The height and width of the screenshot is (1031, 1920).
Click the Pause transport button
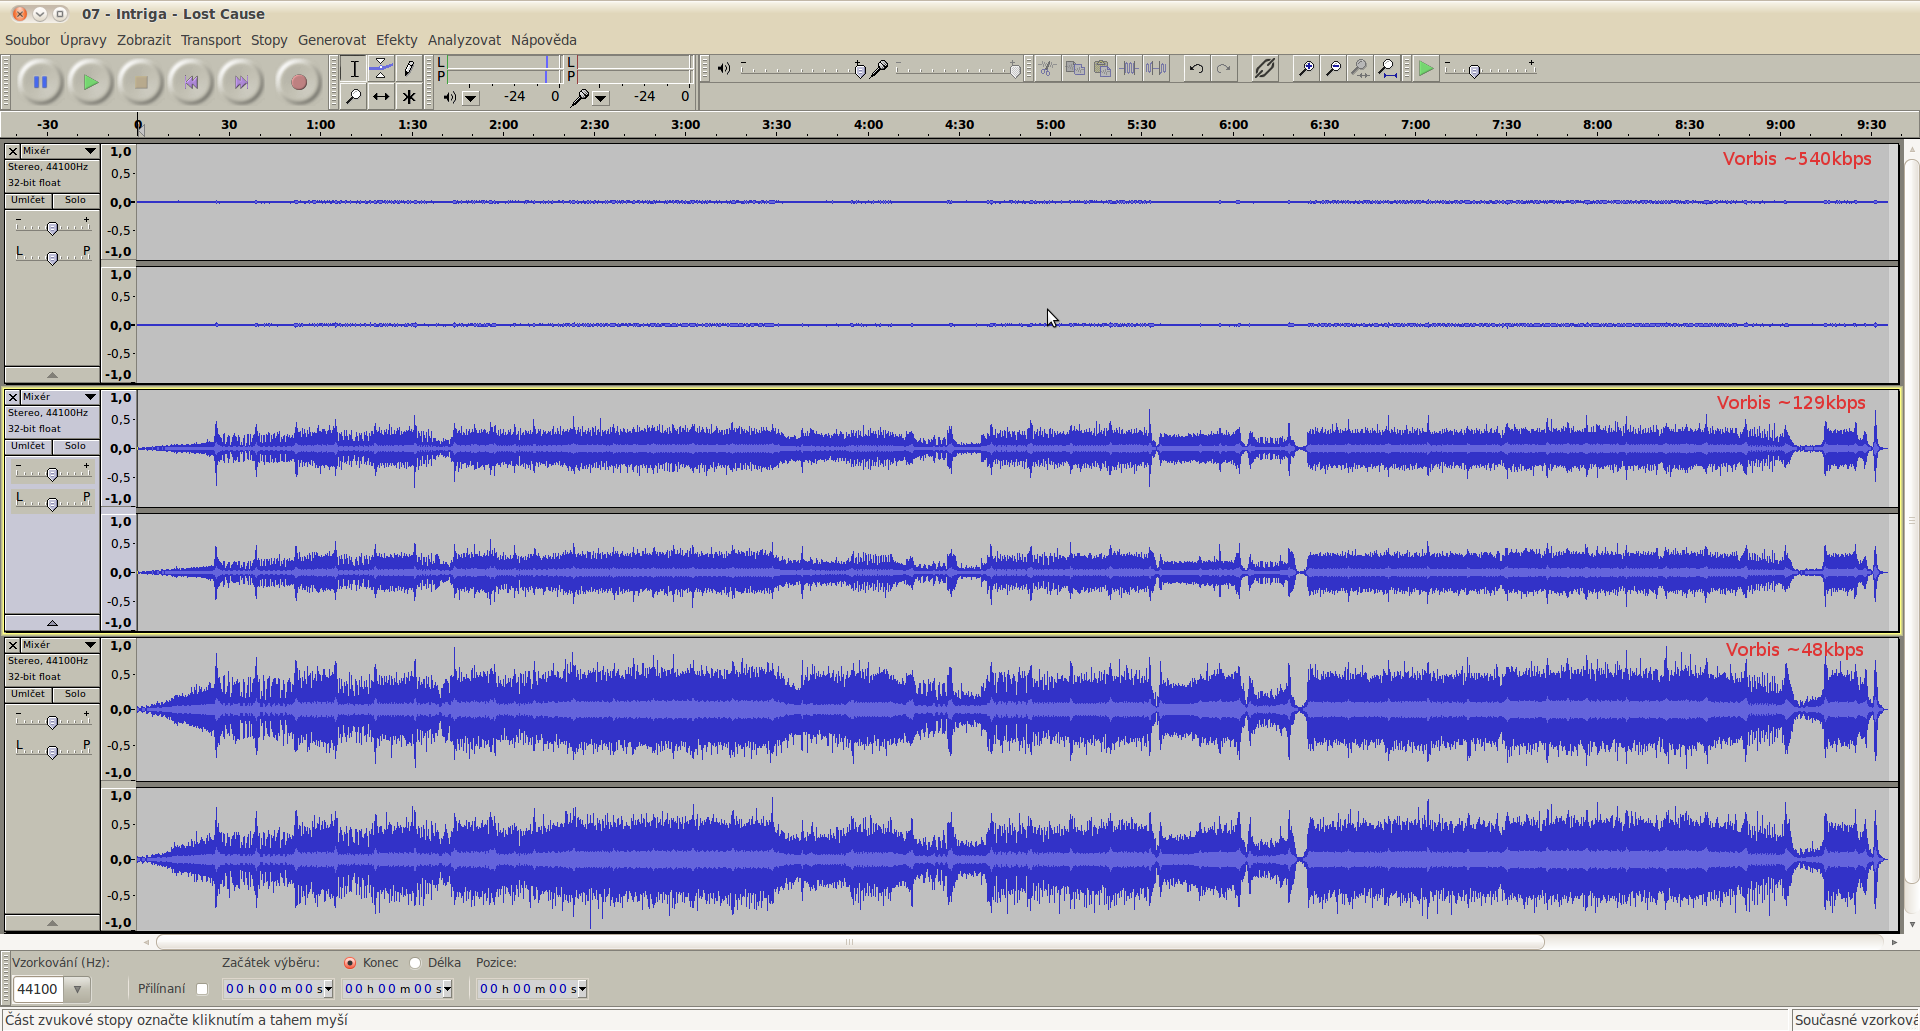[x=40, y=82]
